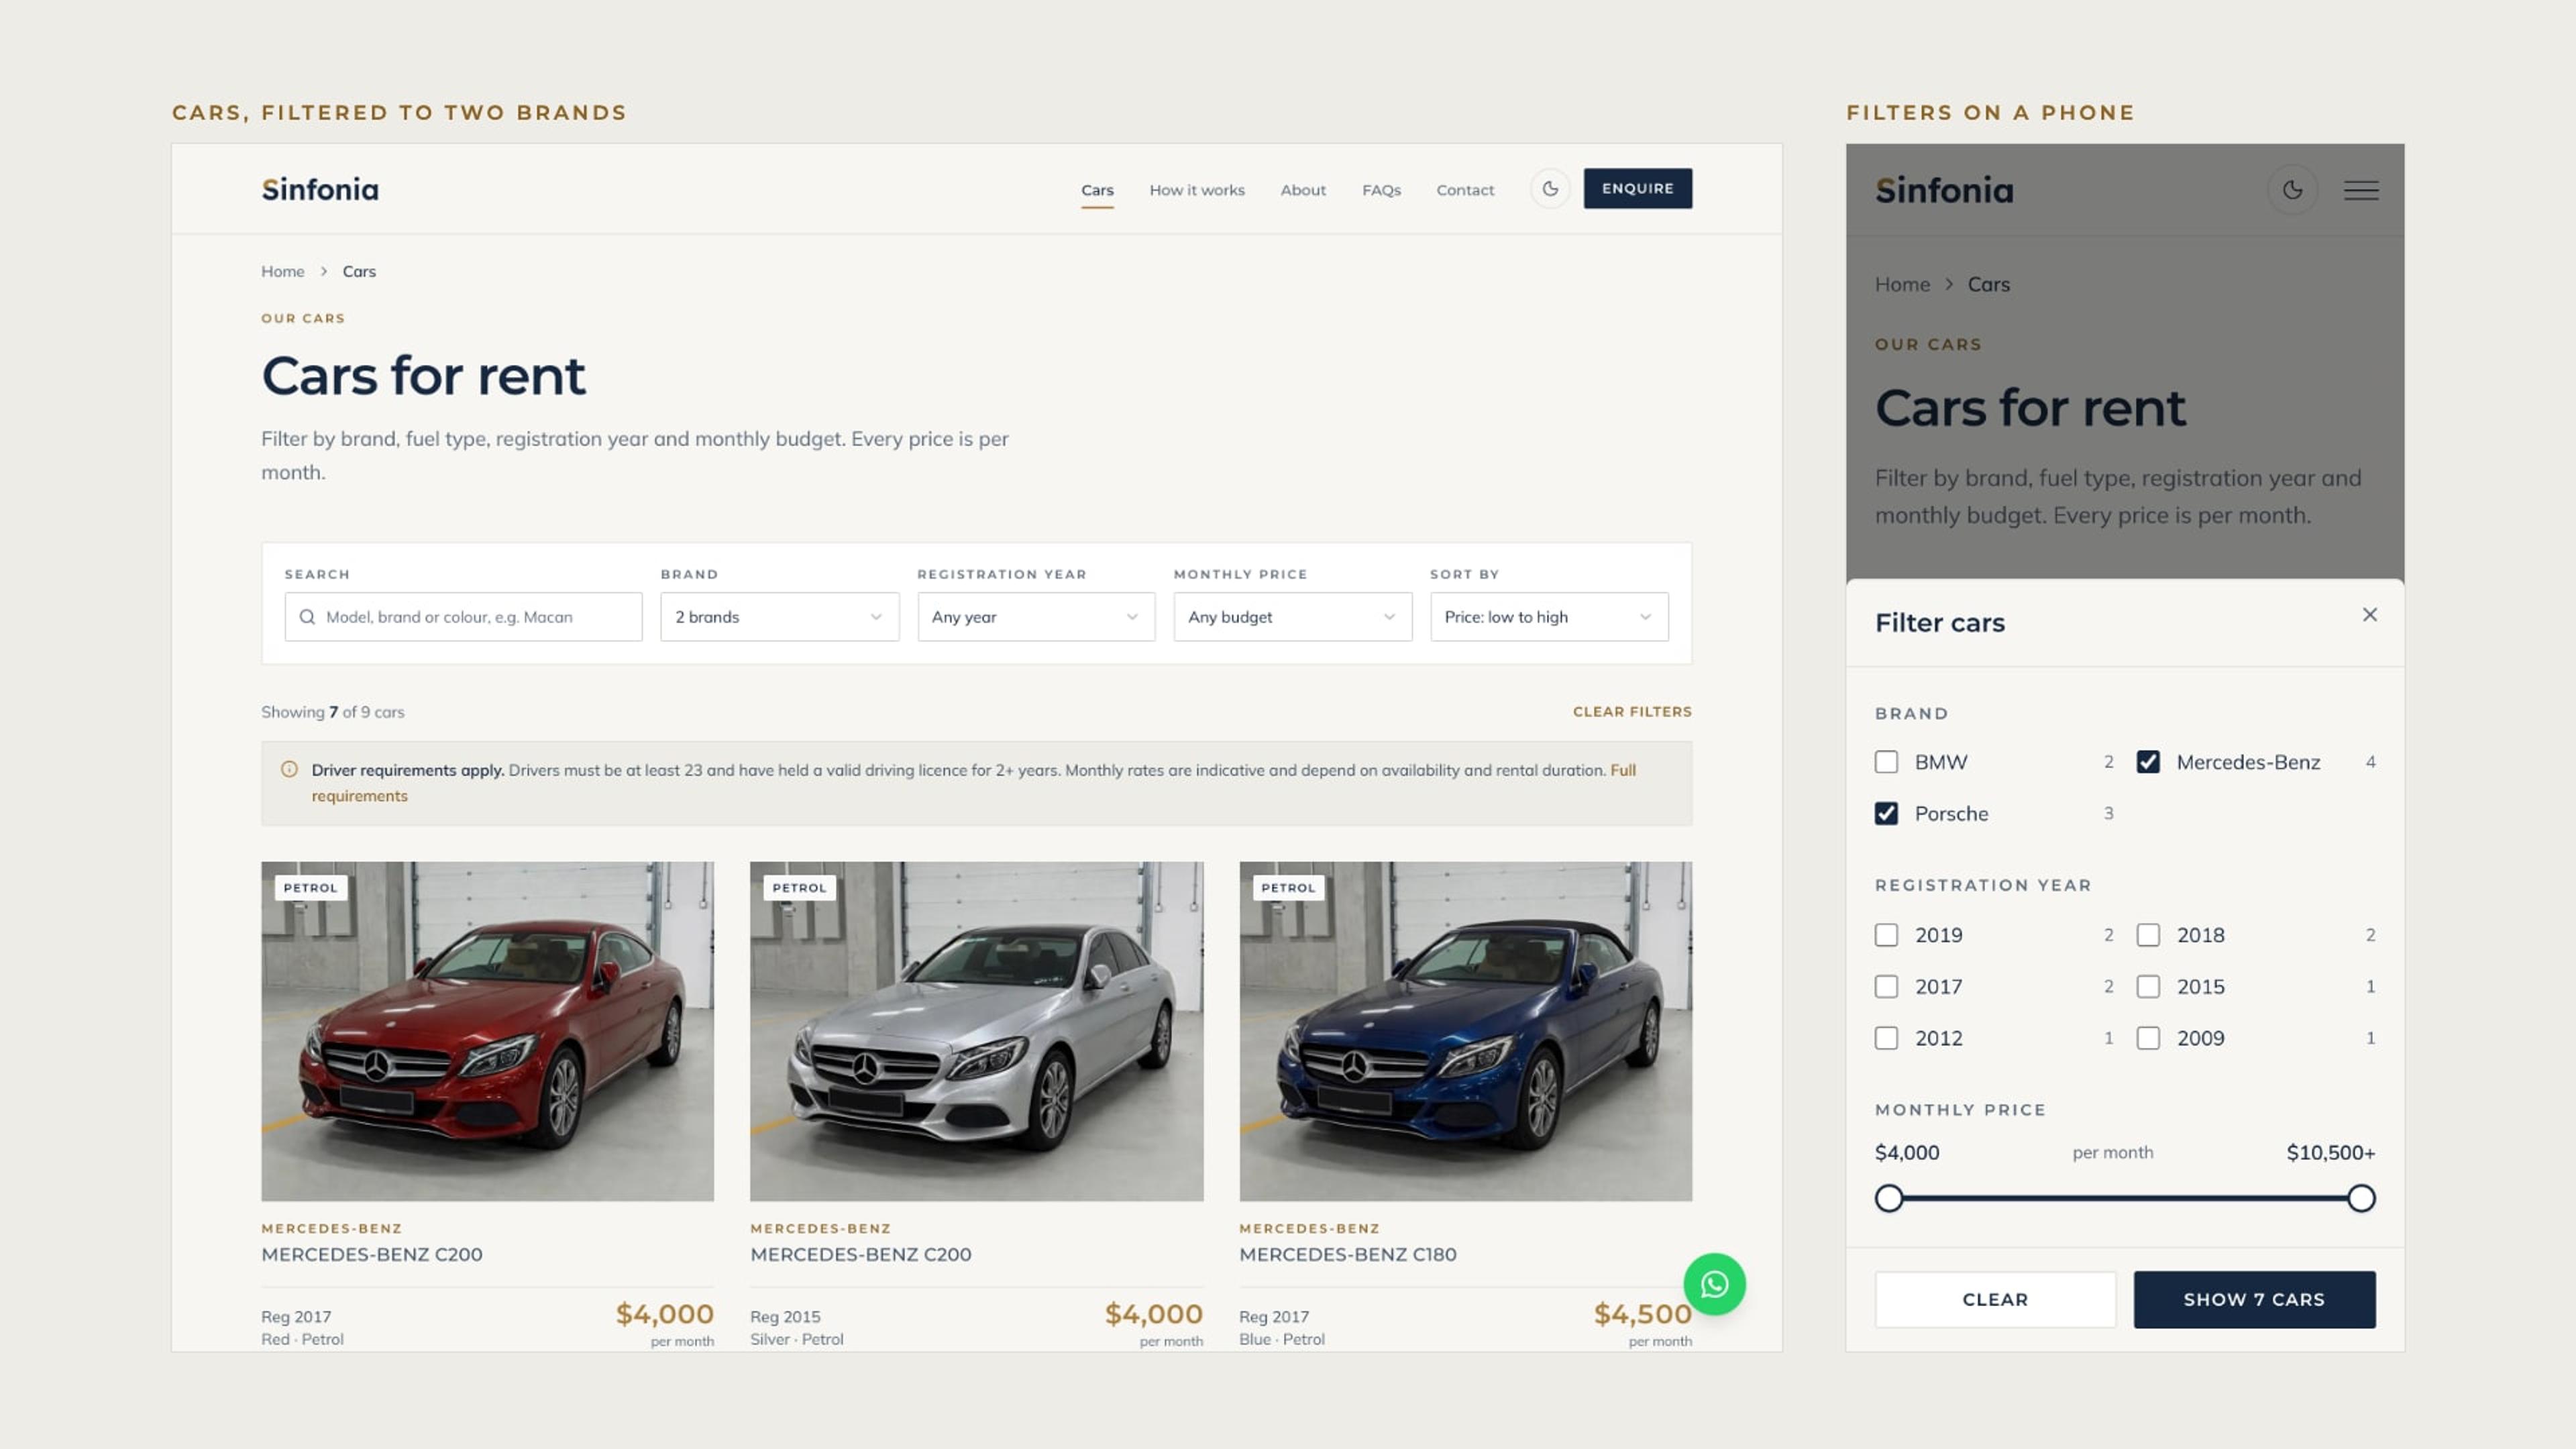Screen dimensions: 2576x1449
Task: Click the 'Reg 2015' text
Action: pos(785,1316)
